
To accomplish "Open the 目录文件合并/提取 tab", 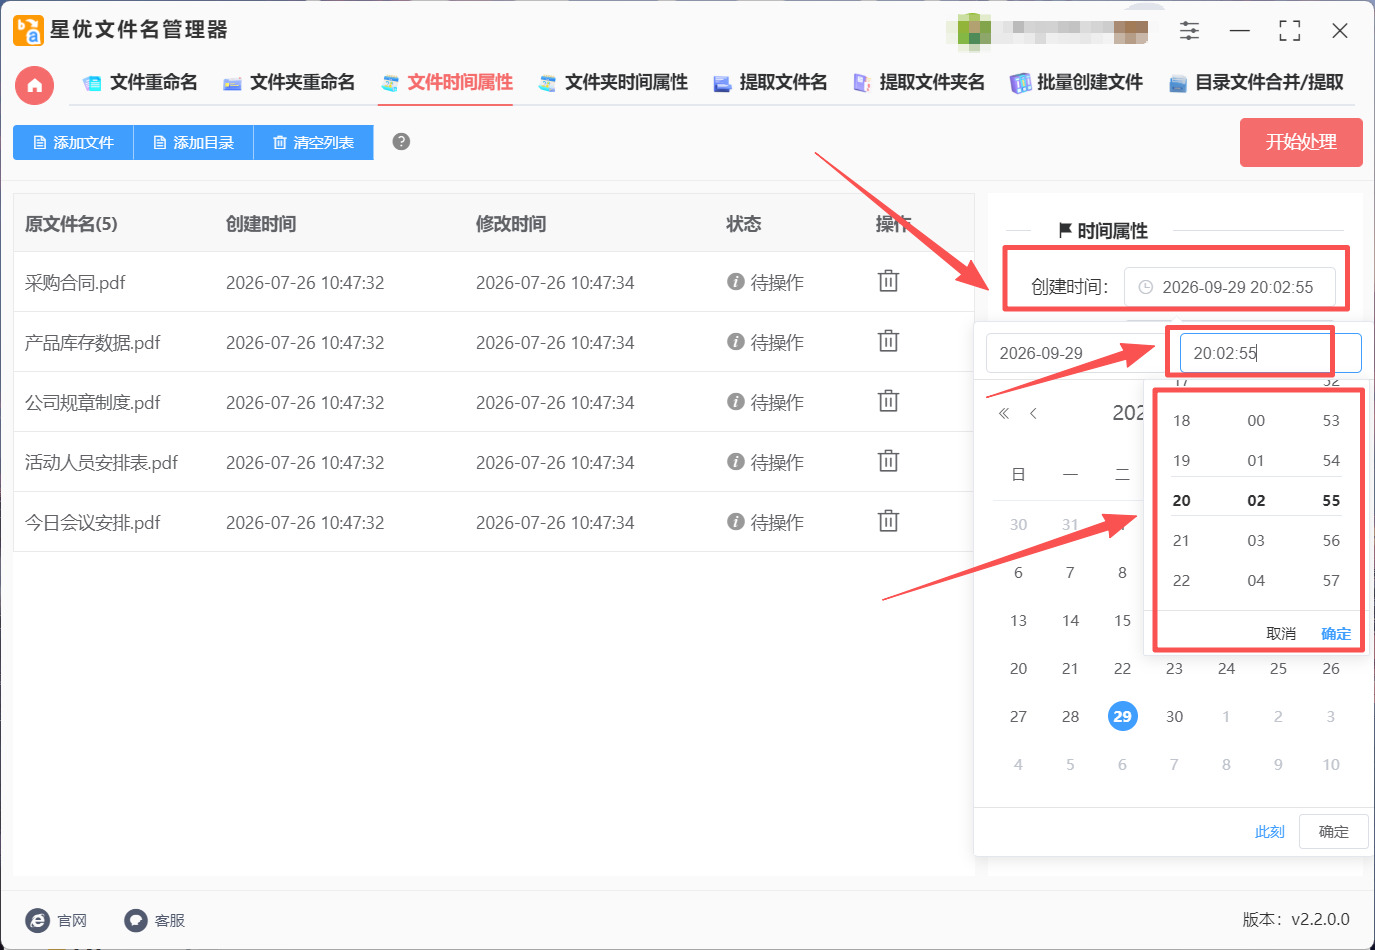I will [1256, 82].
